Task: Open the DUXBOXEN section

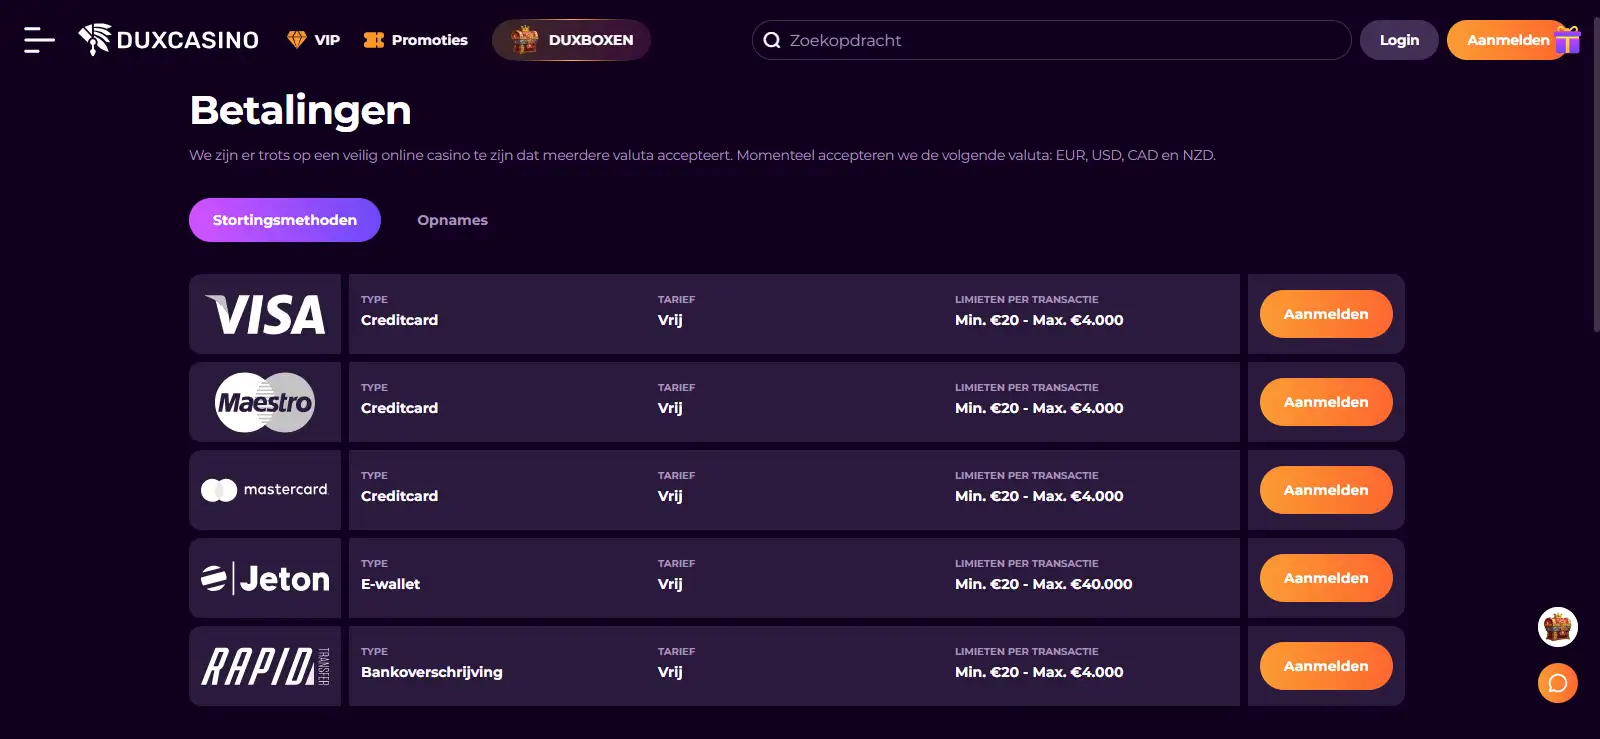Action: point(571,40)
